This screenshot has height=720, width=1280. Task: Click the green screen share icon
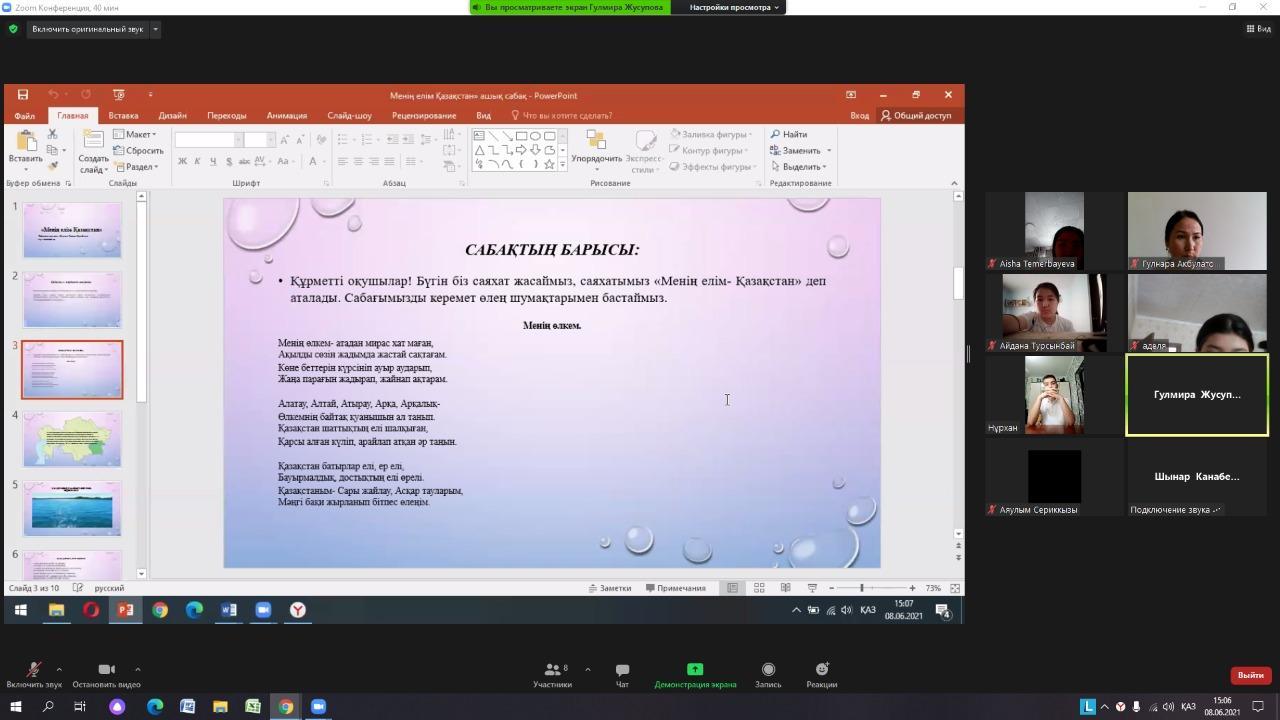pos(695,670)
